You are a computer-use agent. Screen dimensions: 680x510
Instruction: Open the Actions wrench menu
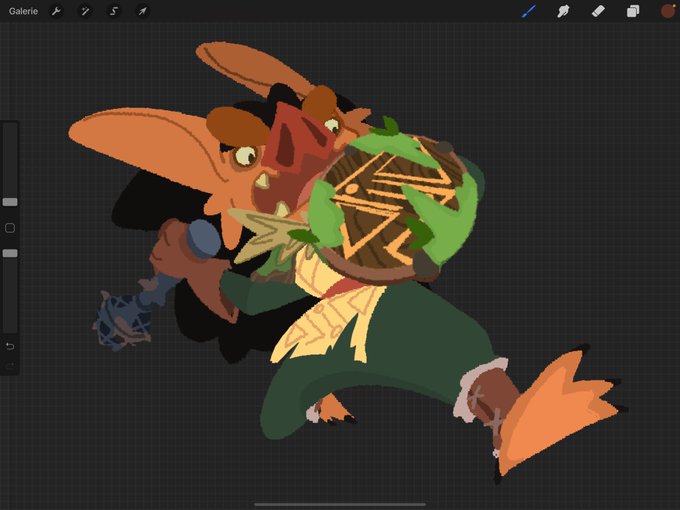pyautogui.click(x=56, y=11)
